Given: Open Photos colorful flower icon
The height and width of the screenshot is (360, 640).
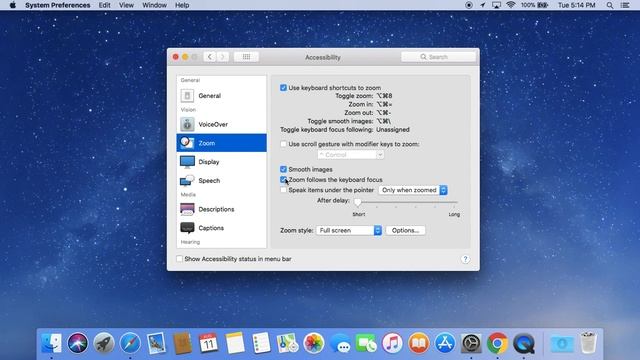Looking at the screenshot, I should (313, 343).
